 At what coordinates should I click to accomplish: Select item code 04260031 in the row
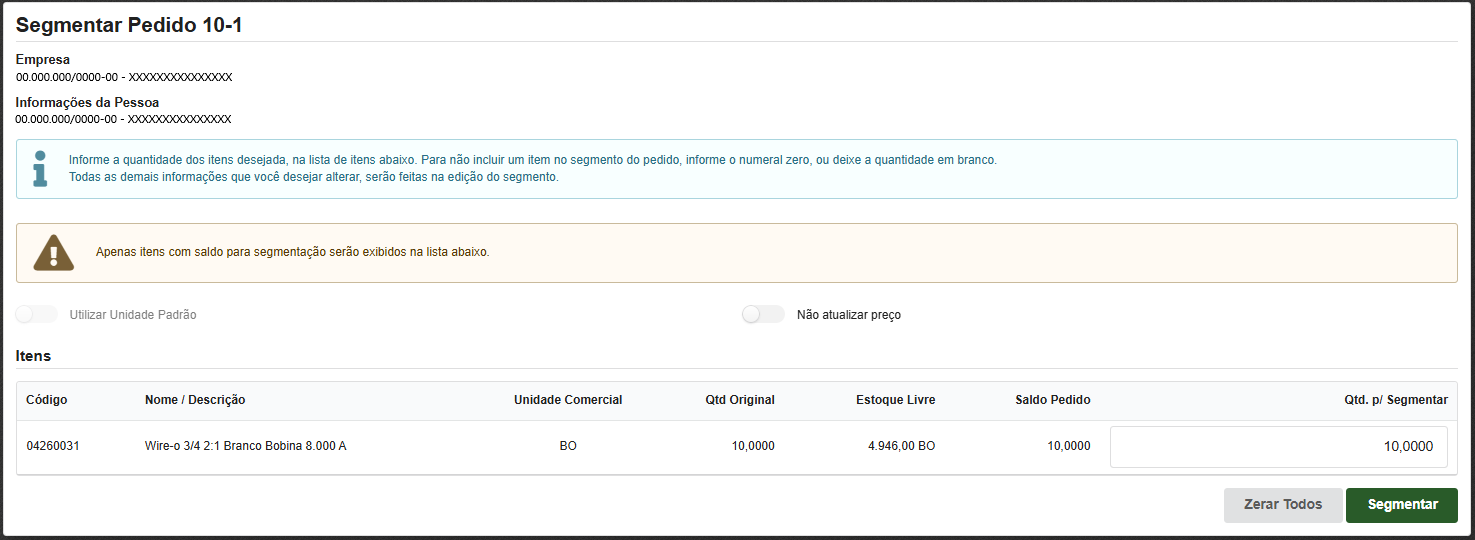click(x=53, y=446)
